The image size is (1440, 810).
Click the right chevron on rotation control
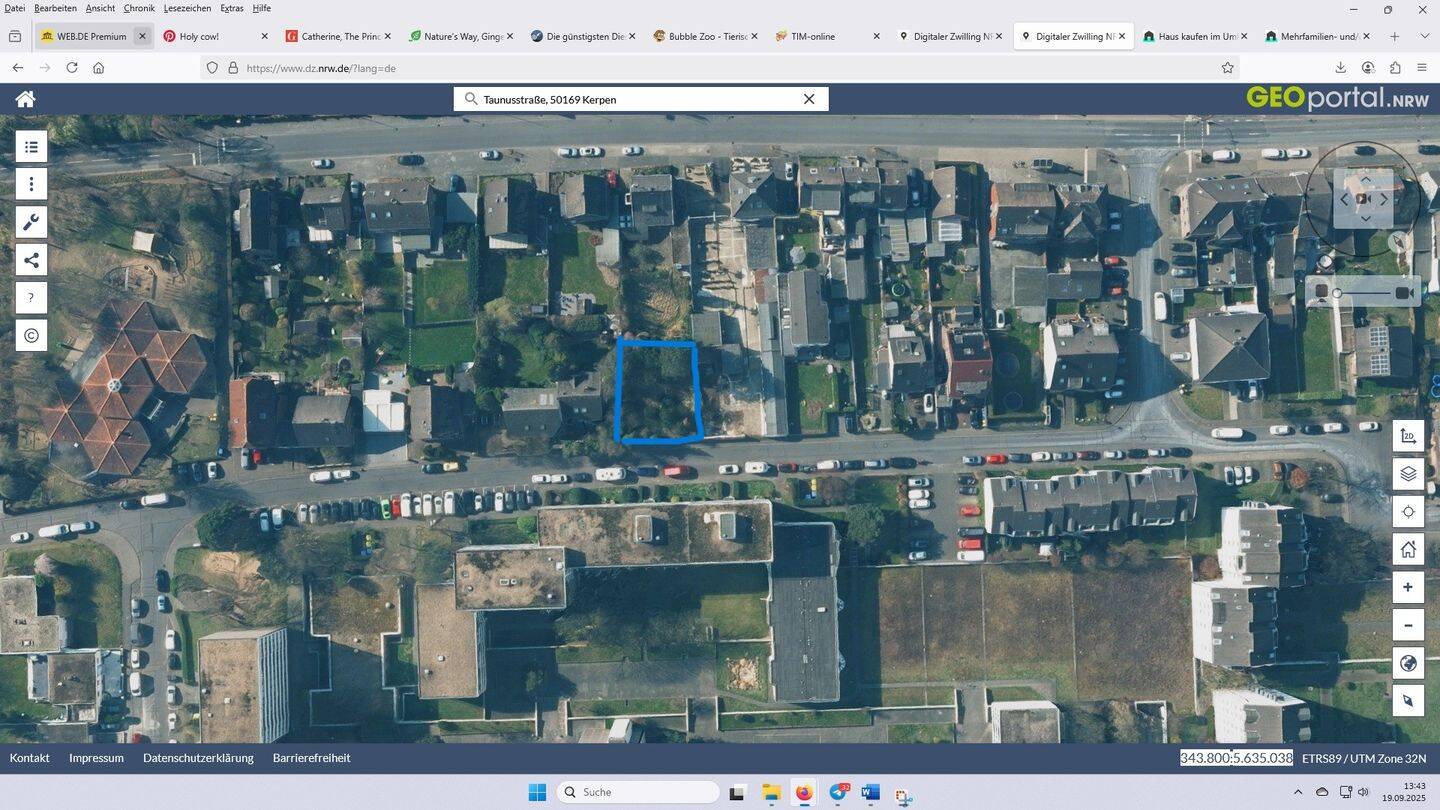click(x=1384, y=199)
